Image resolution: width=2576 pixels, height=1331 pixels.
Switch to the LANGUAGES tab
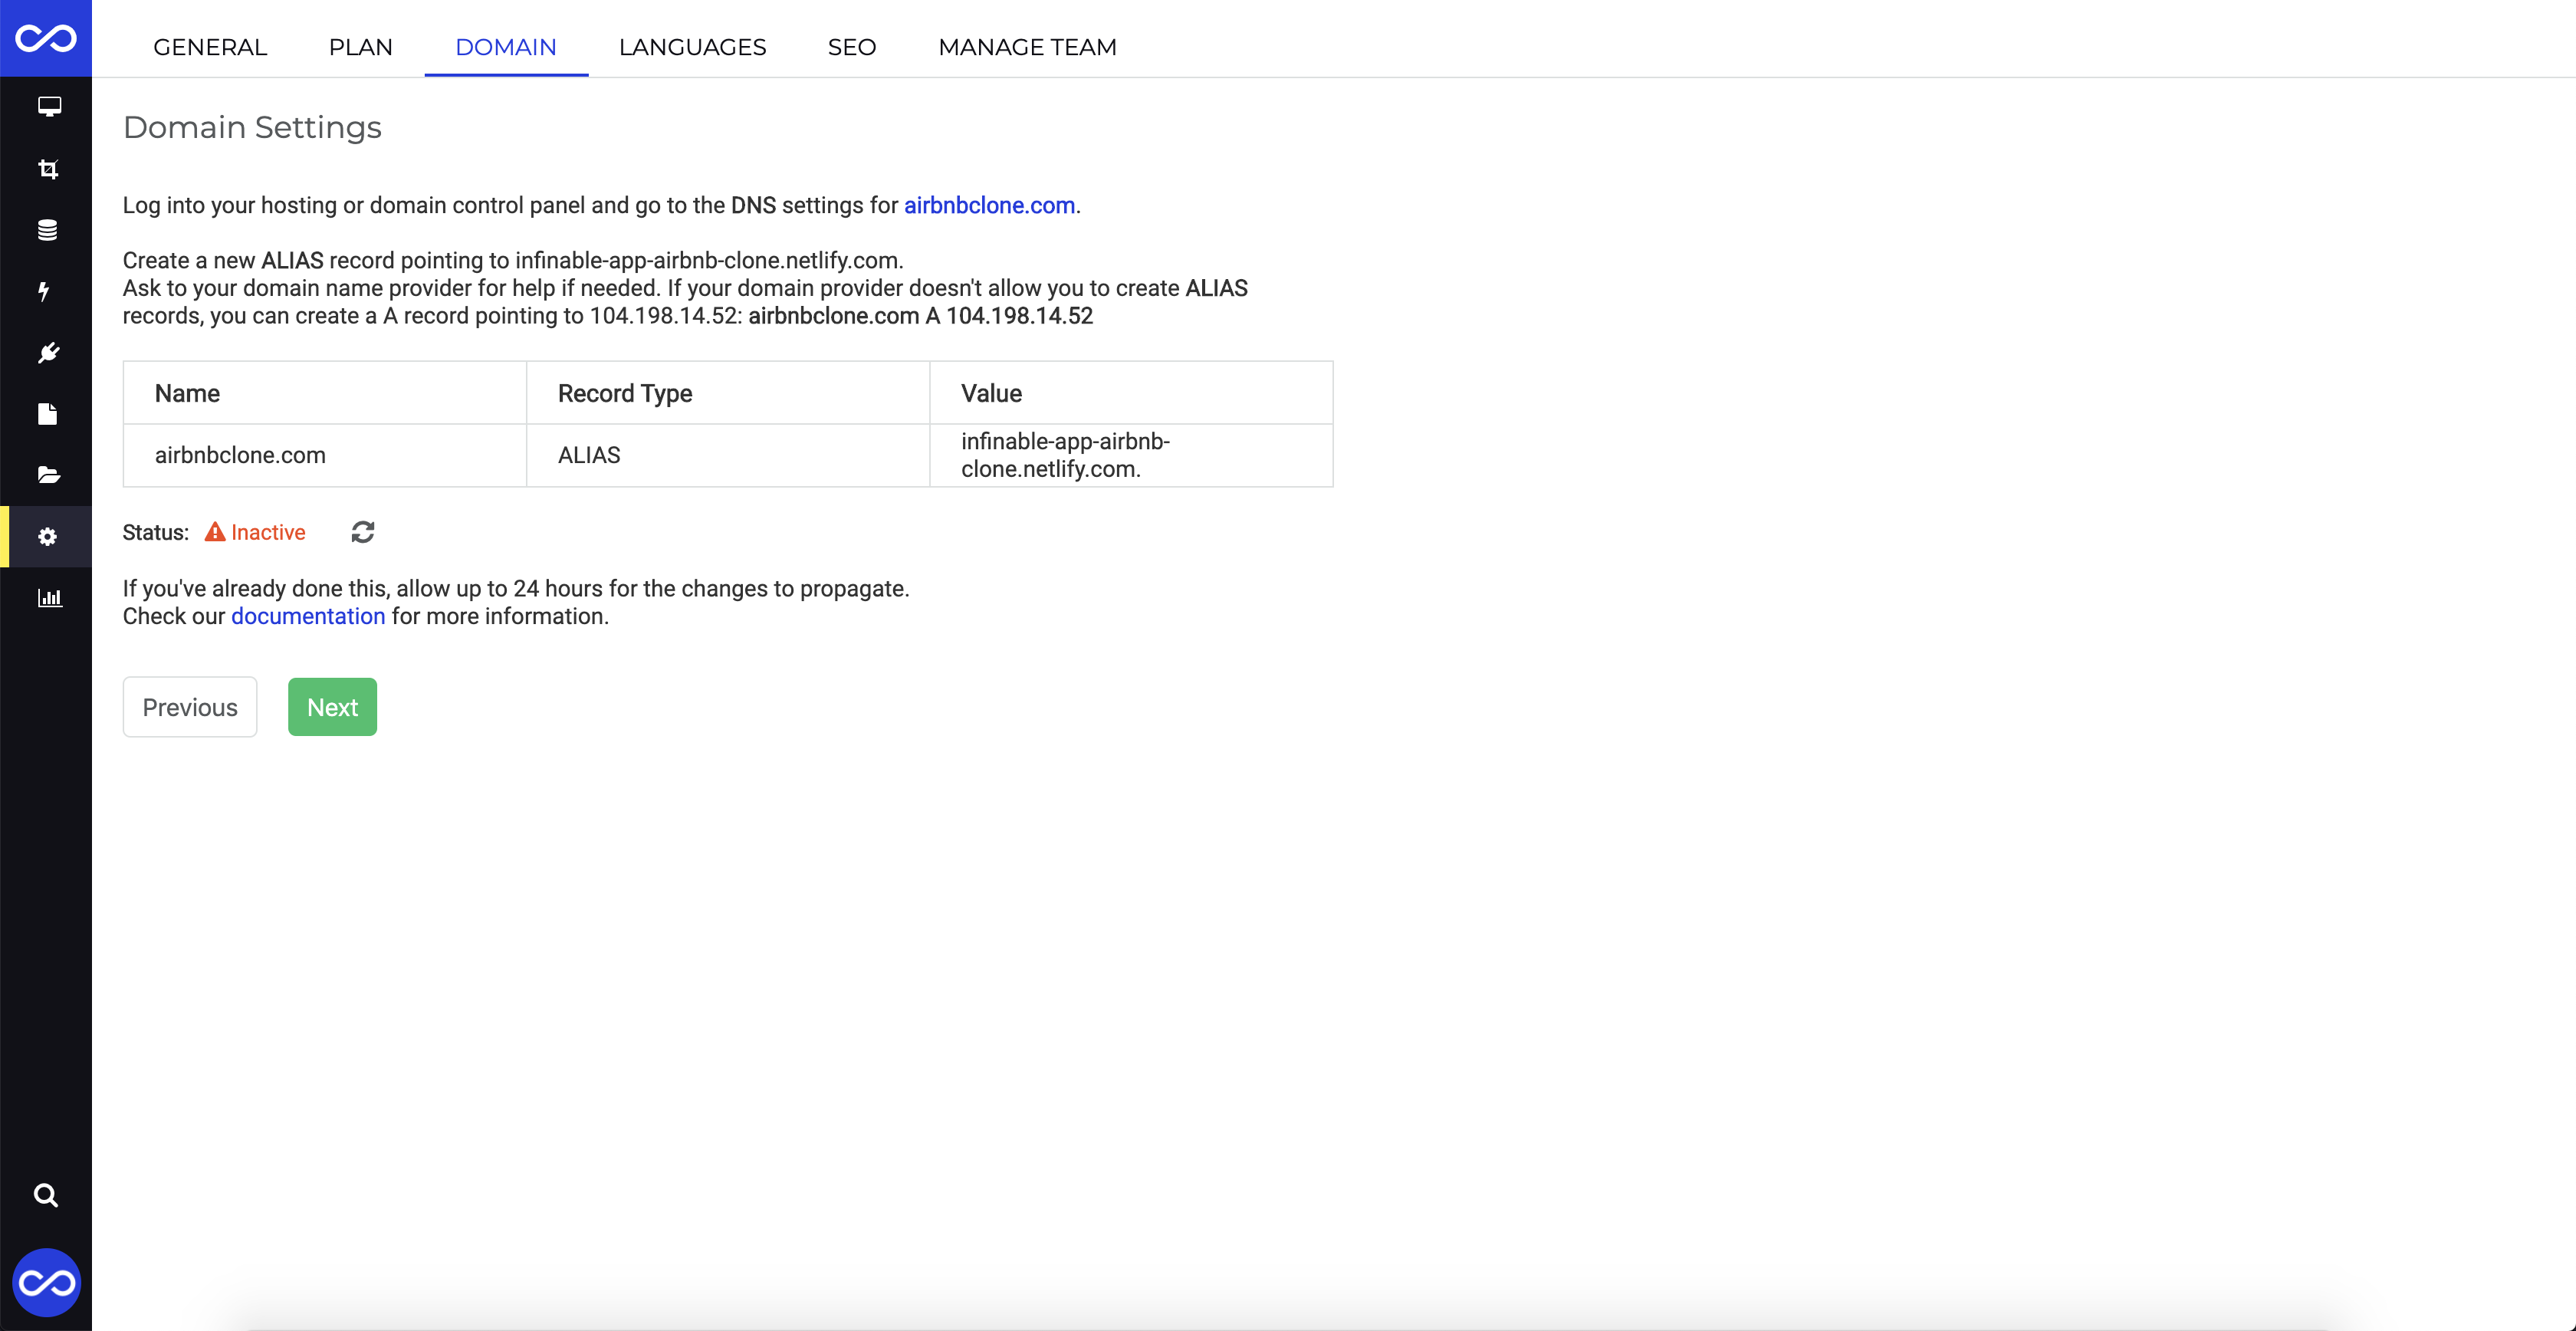pyautogui.click(x=692, y=47)
